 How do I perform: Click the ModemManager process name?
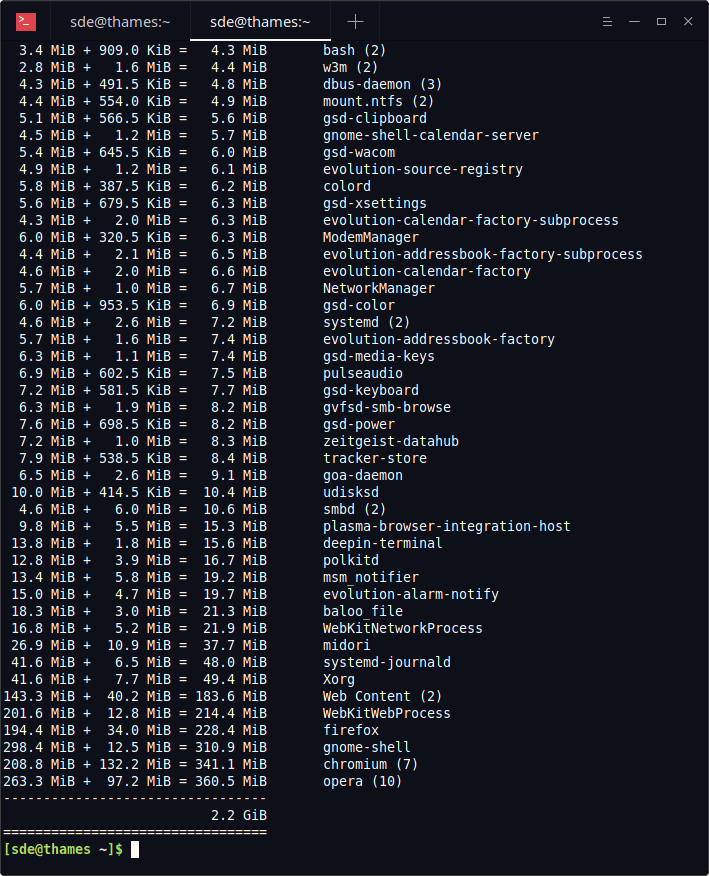(370, 237)
